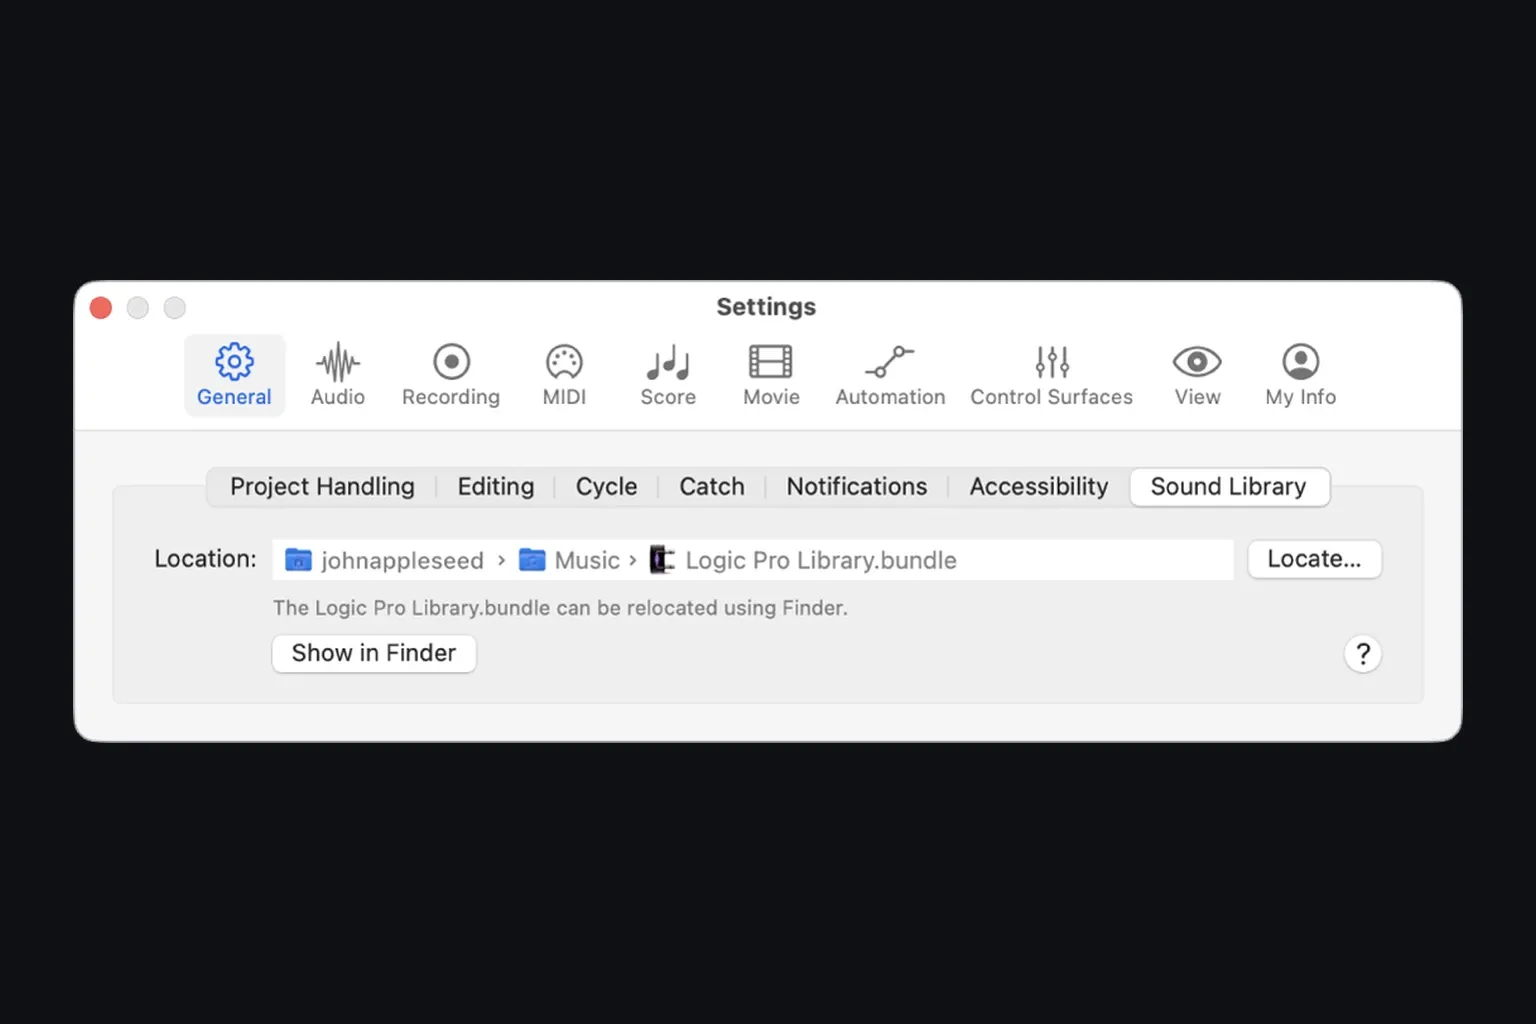The width and height of the screenshot is (1536, 1024).
Task: Select the Sound Library tab
Action: [1229, 487]
